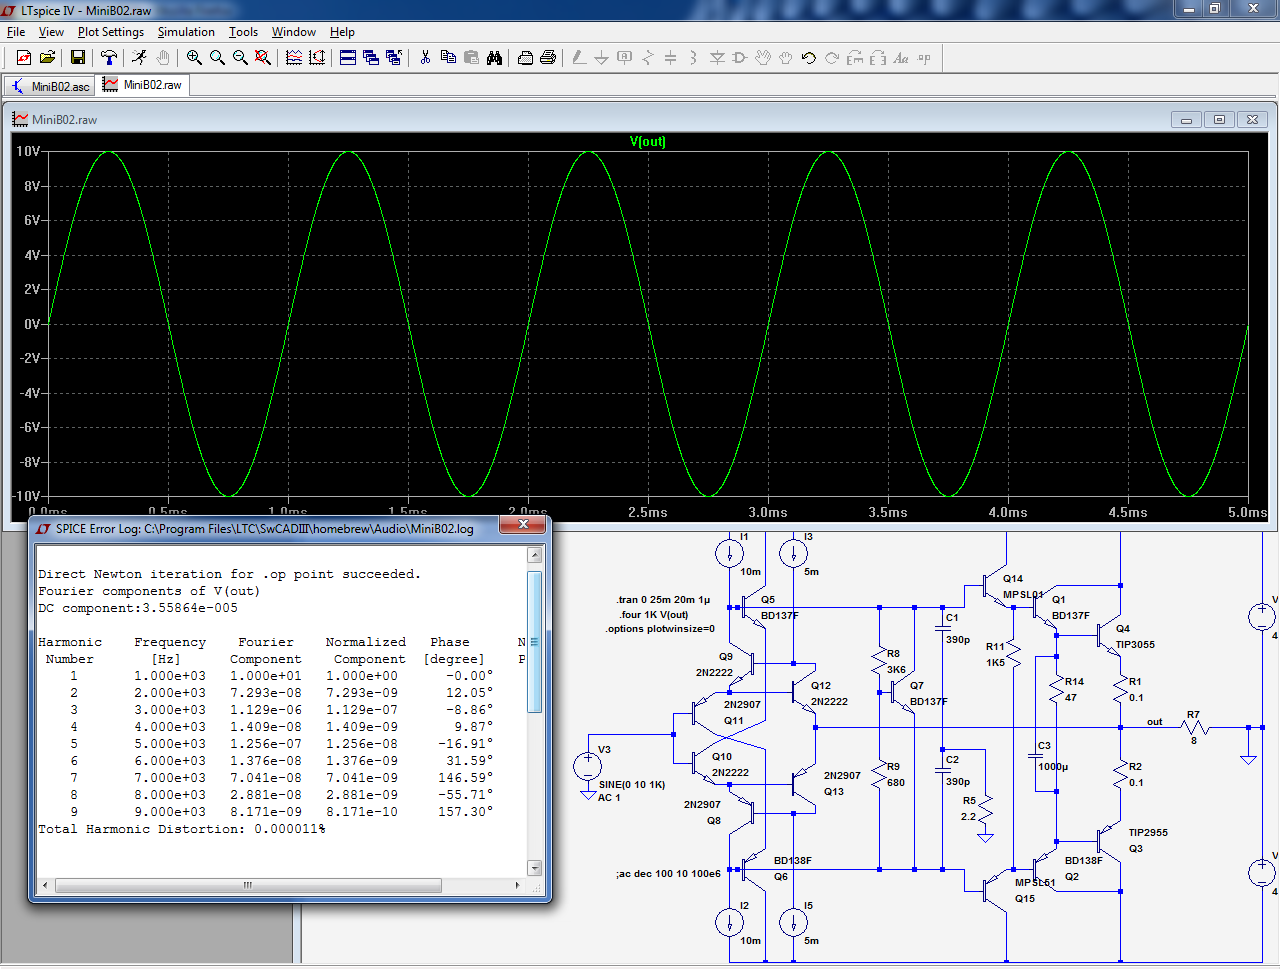Select the Diode tool

(x=717, y=58)
